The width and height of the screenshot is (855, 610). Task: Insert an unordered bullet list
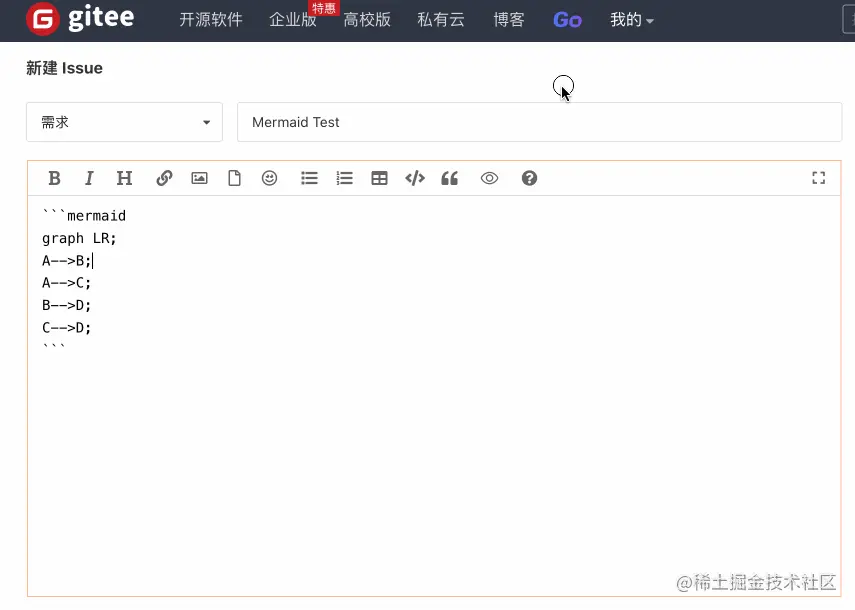[309, 178]
